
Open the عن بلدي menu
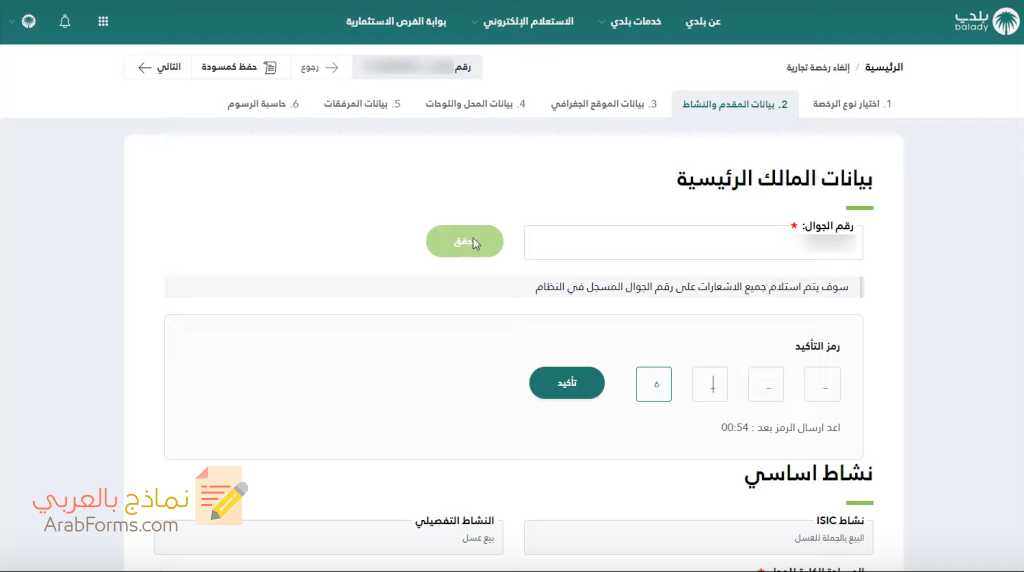click(x=703, y=22)
